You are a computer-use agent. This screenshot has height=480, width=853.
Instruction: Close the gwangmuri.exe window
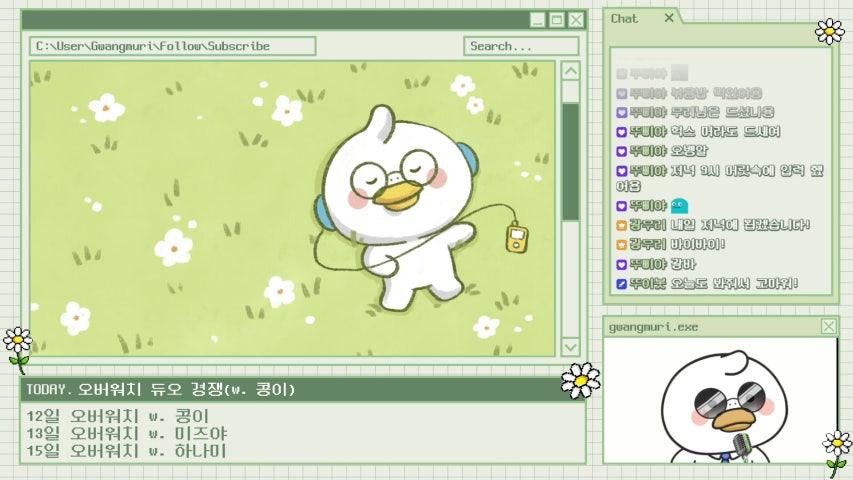[x=829, y=327]
